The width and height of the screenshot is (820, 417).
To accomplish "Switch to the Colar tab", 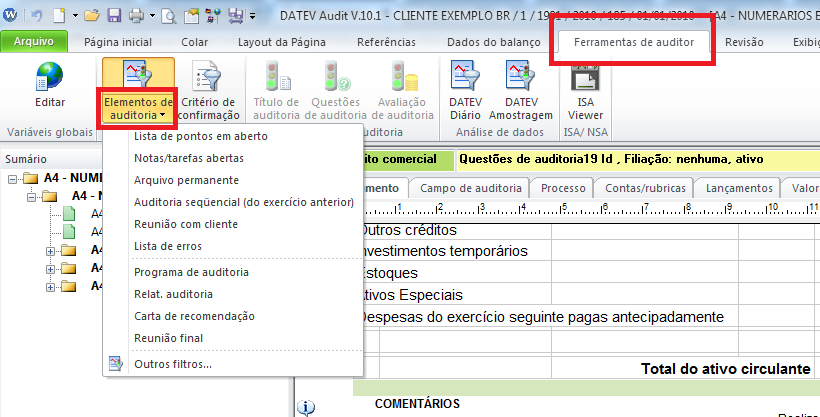I will coord(195,42).
